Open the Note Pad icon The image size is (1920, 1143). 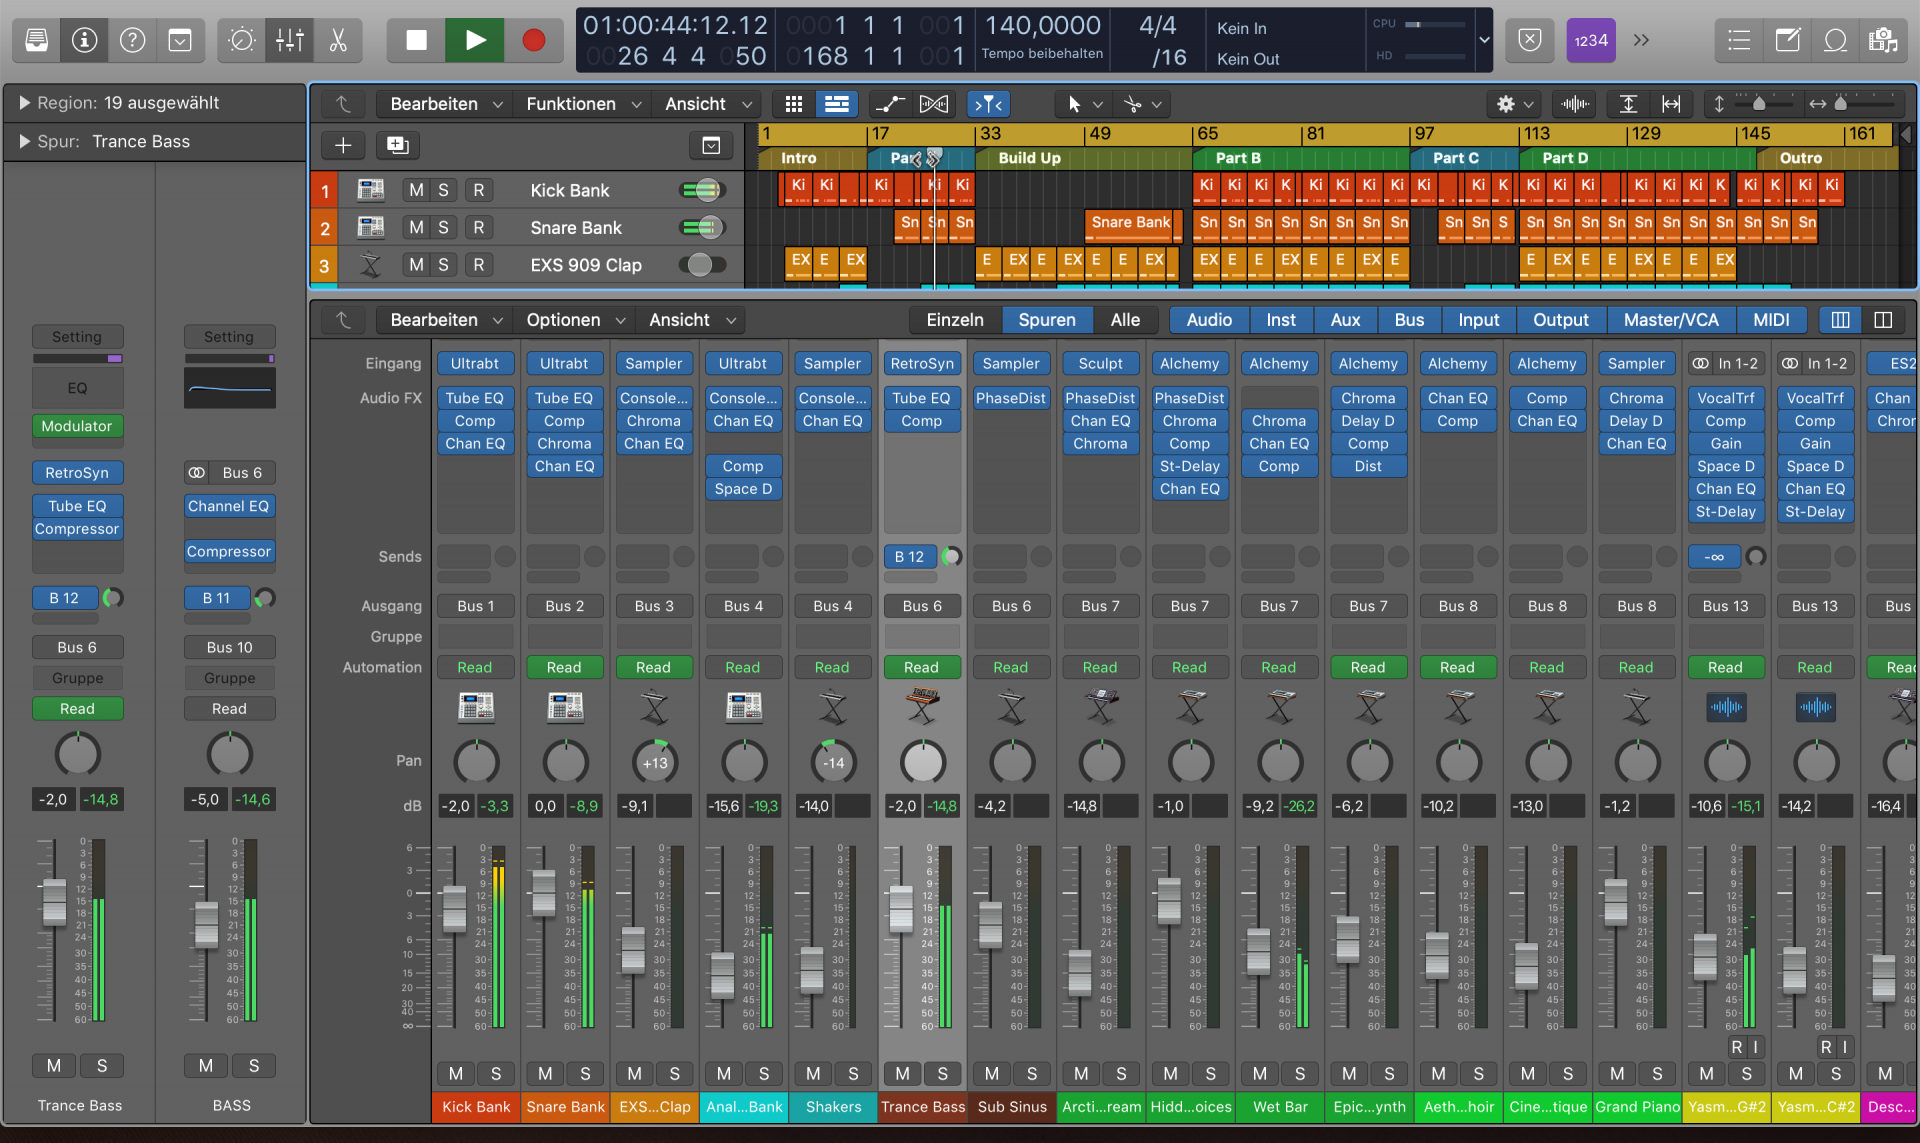[x=1787, y=40]
